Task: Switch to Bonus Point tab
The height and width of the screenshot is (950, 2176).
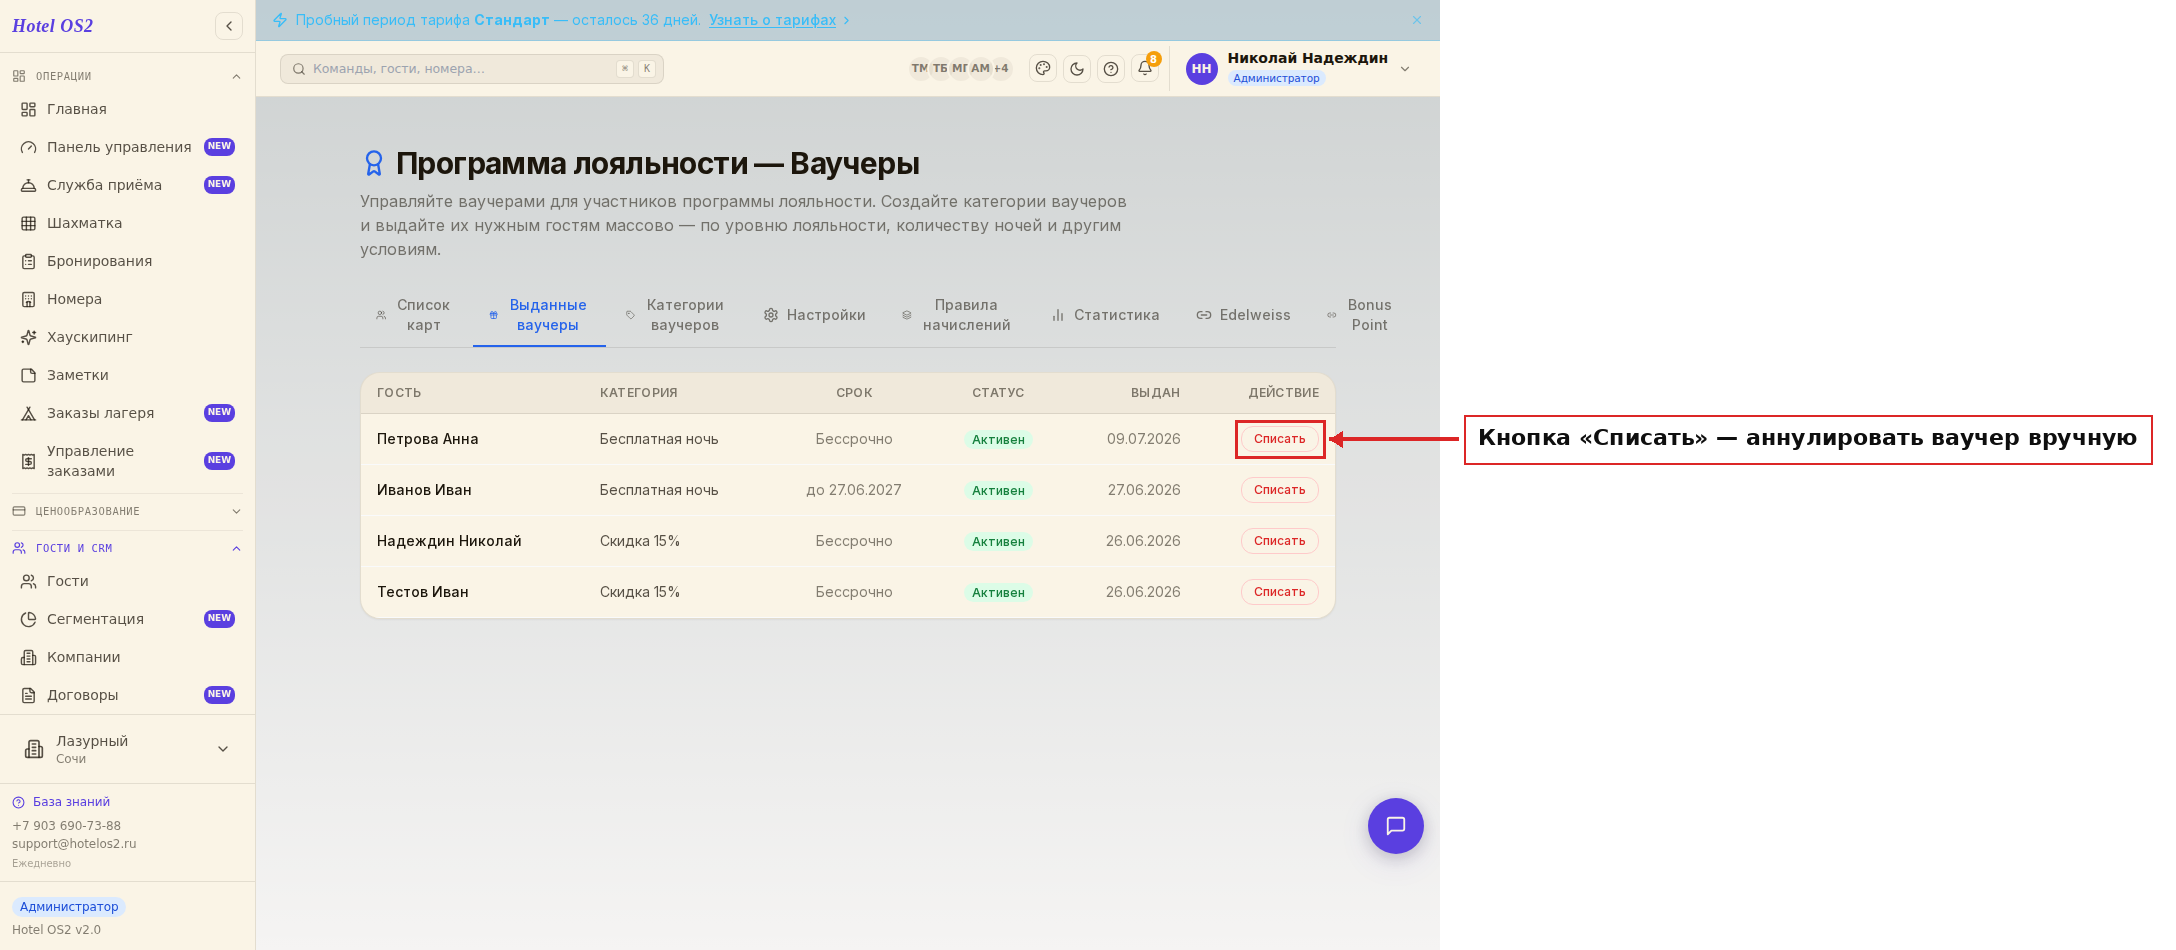Action: 1359,315
